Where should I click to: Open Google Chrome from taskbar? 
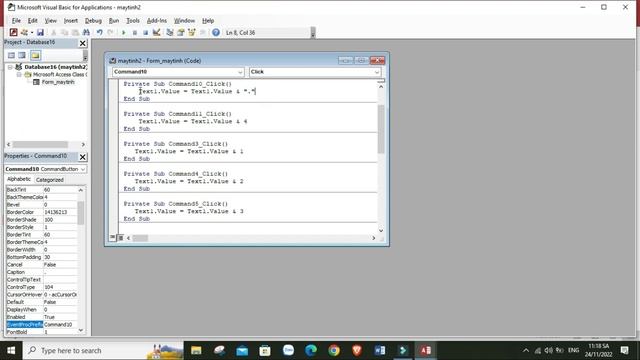click(x=334, y=350)
